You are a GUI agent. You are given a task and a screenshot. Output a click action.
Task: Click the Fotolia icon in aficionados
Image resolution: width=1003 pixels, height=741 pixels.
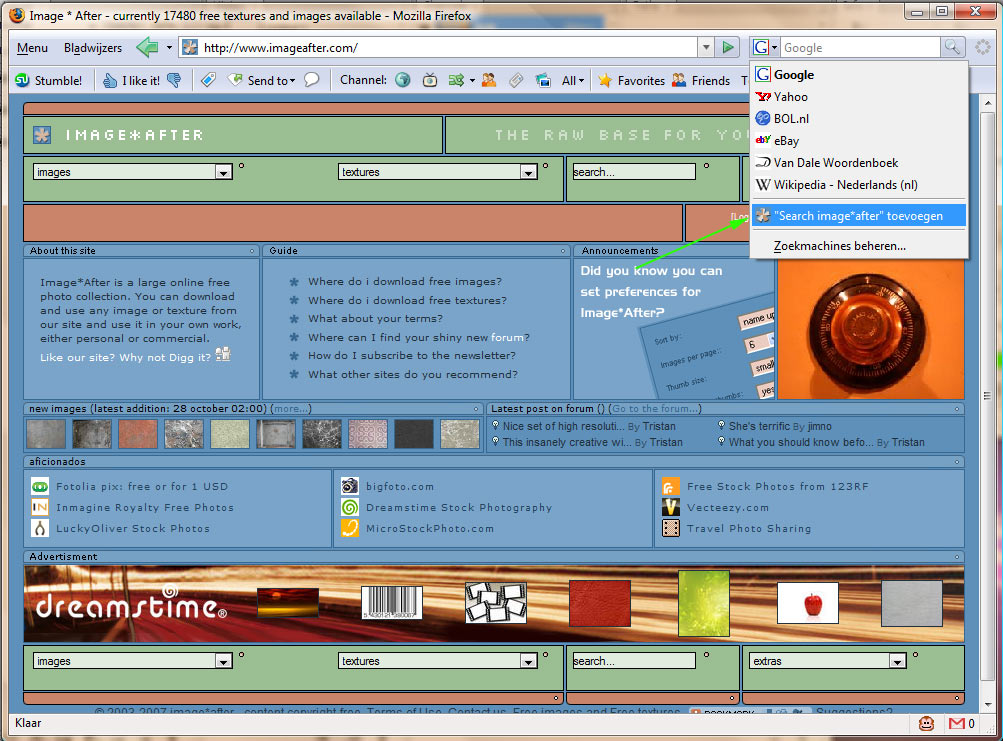click(40, 486)
